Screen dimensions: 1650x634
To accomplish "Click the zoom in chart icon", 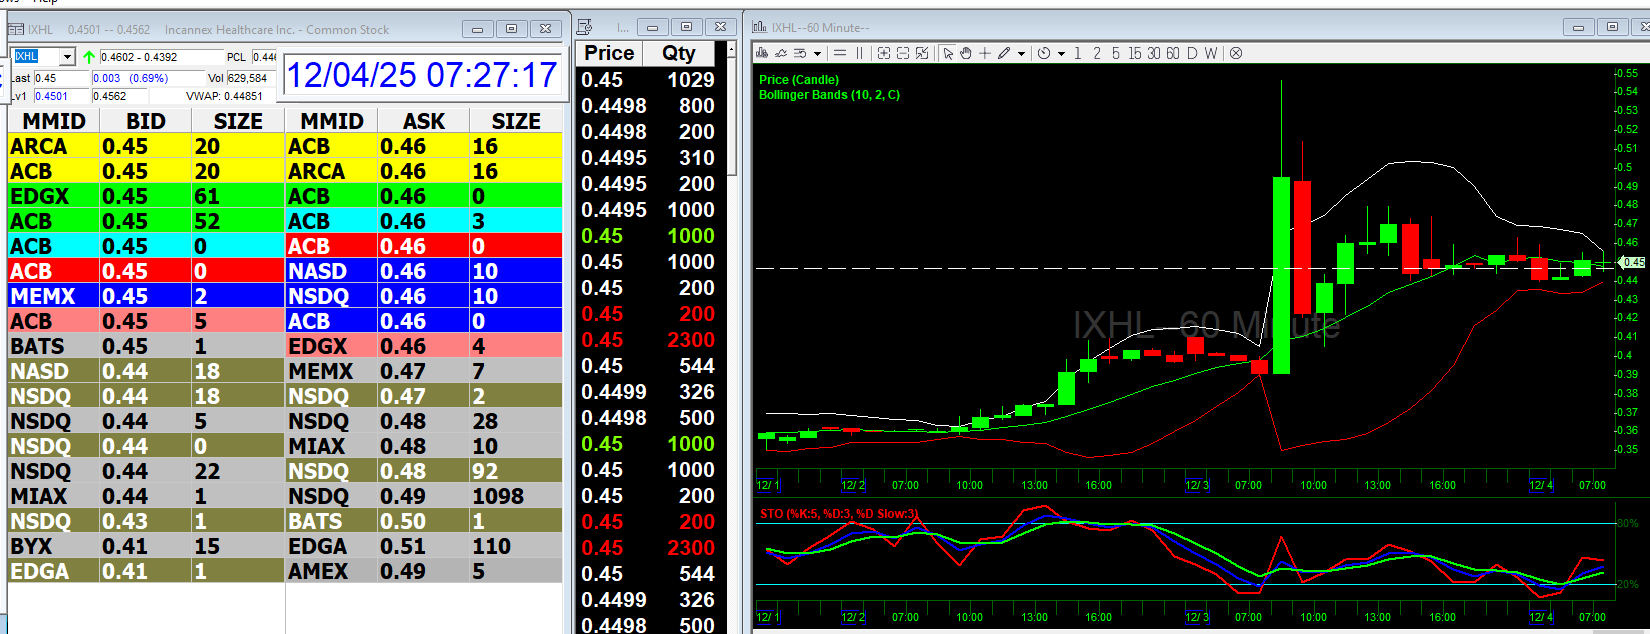I will (x=884, y=53).
